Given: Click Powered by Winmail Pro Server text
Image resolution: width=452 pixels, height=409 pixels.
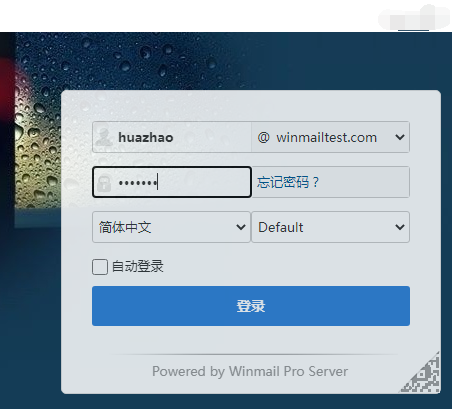Looking at the screenshot, I should point(250,371).
